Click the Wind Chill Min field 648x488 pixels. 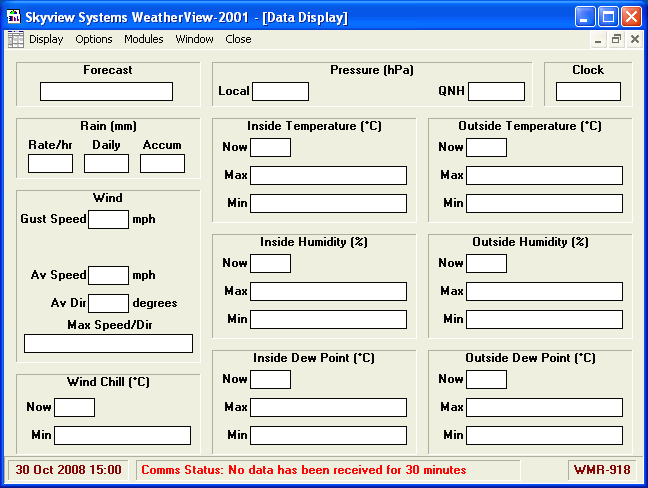122,436
